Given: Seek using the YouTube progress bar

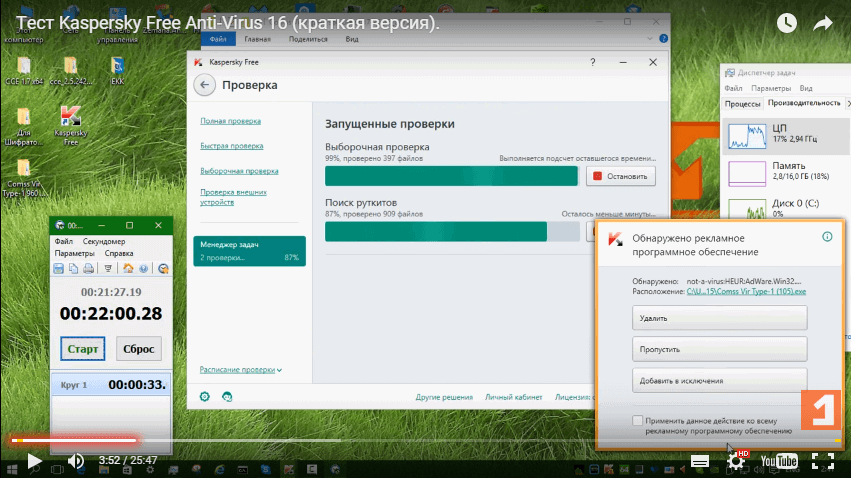Looking at the screenshot, I should point(426,441).
